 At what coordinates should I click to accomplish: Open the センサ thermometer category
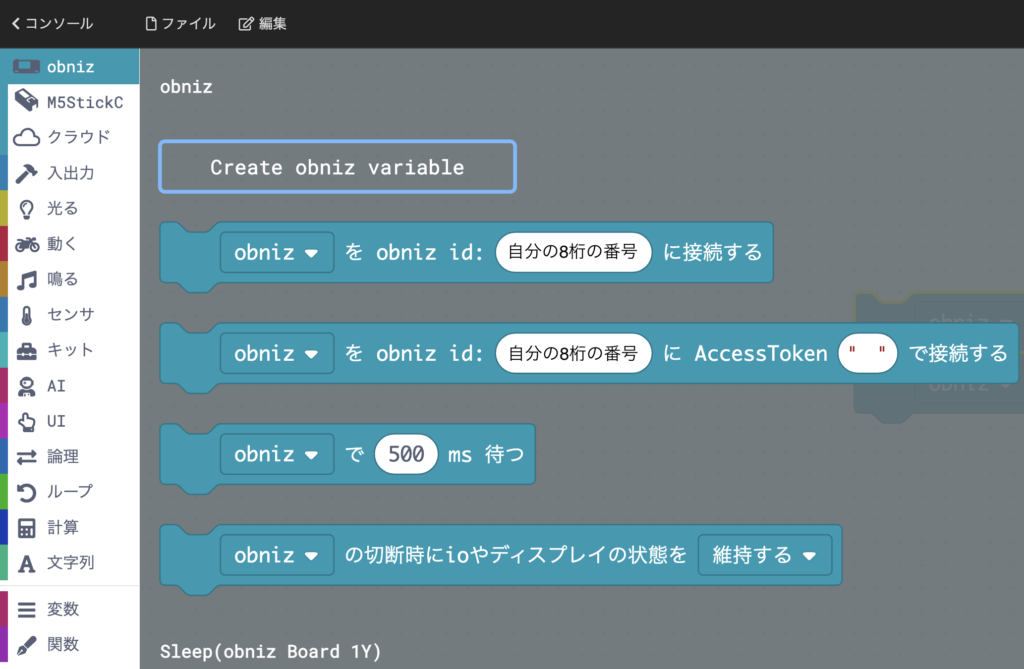point(70,315)
